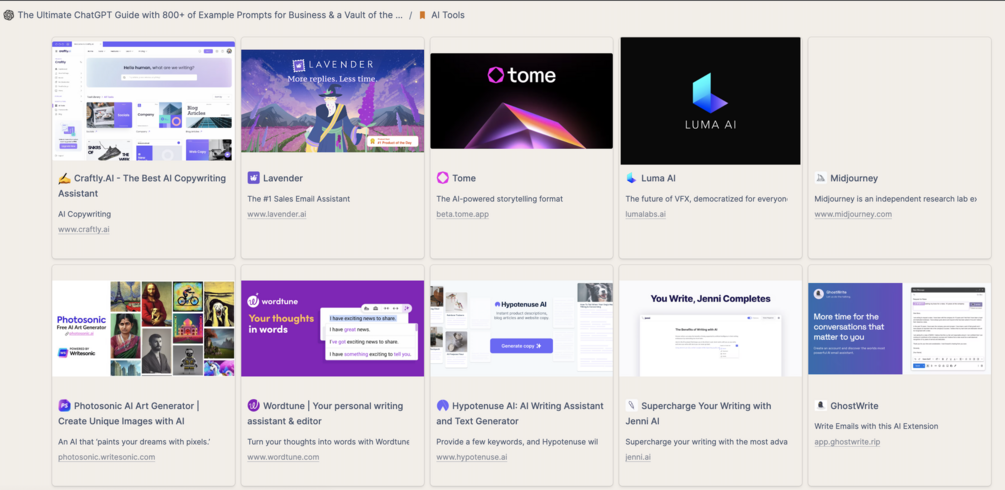Select the 'Lavender' card title
The image size is (1005, 490).
pyautogui.click(x=283, y=178)
